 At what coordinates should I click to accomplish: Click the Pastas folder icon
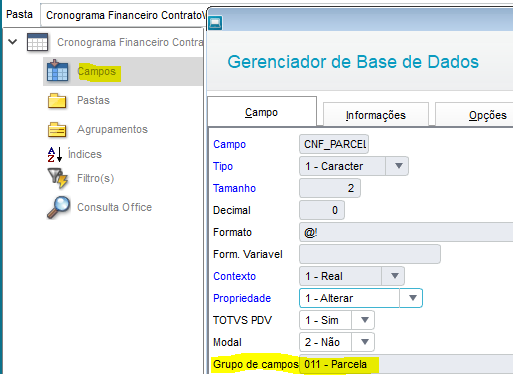[x=57, y=100]
